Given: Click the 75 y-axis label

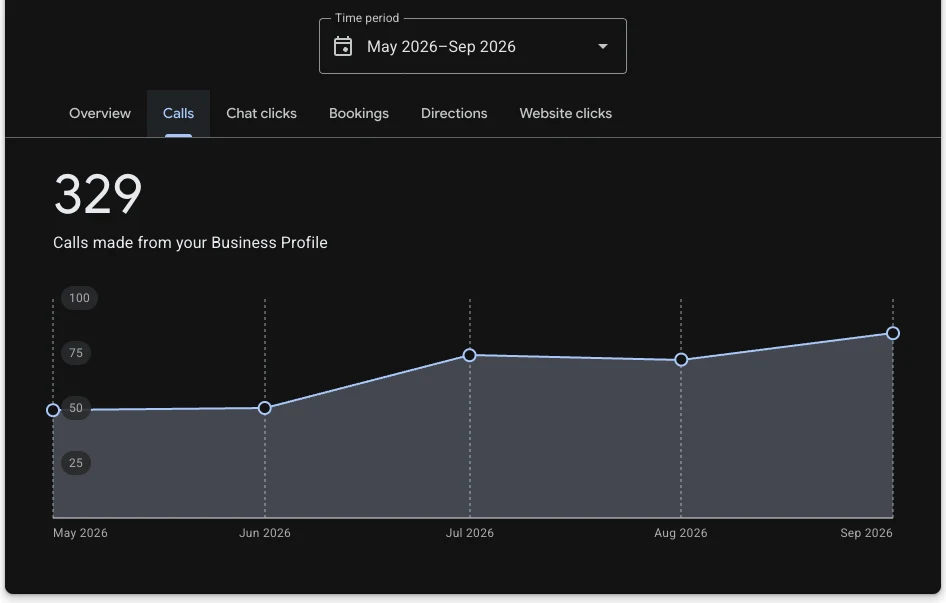Looking at the screenshot, I should pyautogui.click(x=75, y=353).
